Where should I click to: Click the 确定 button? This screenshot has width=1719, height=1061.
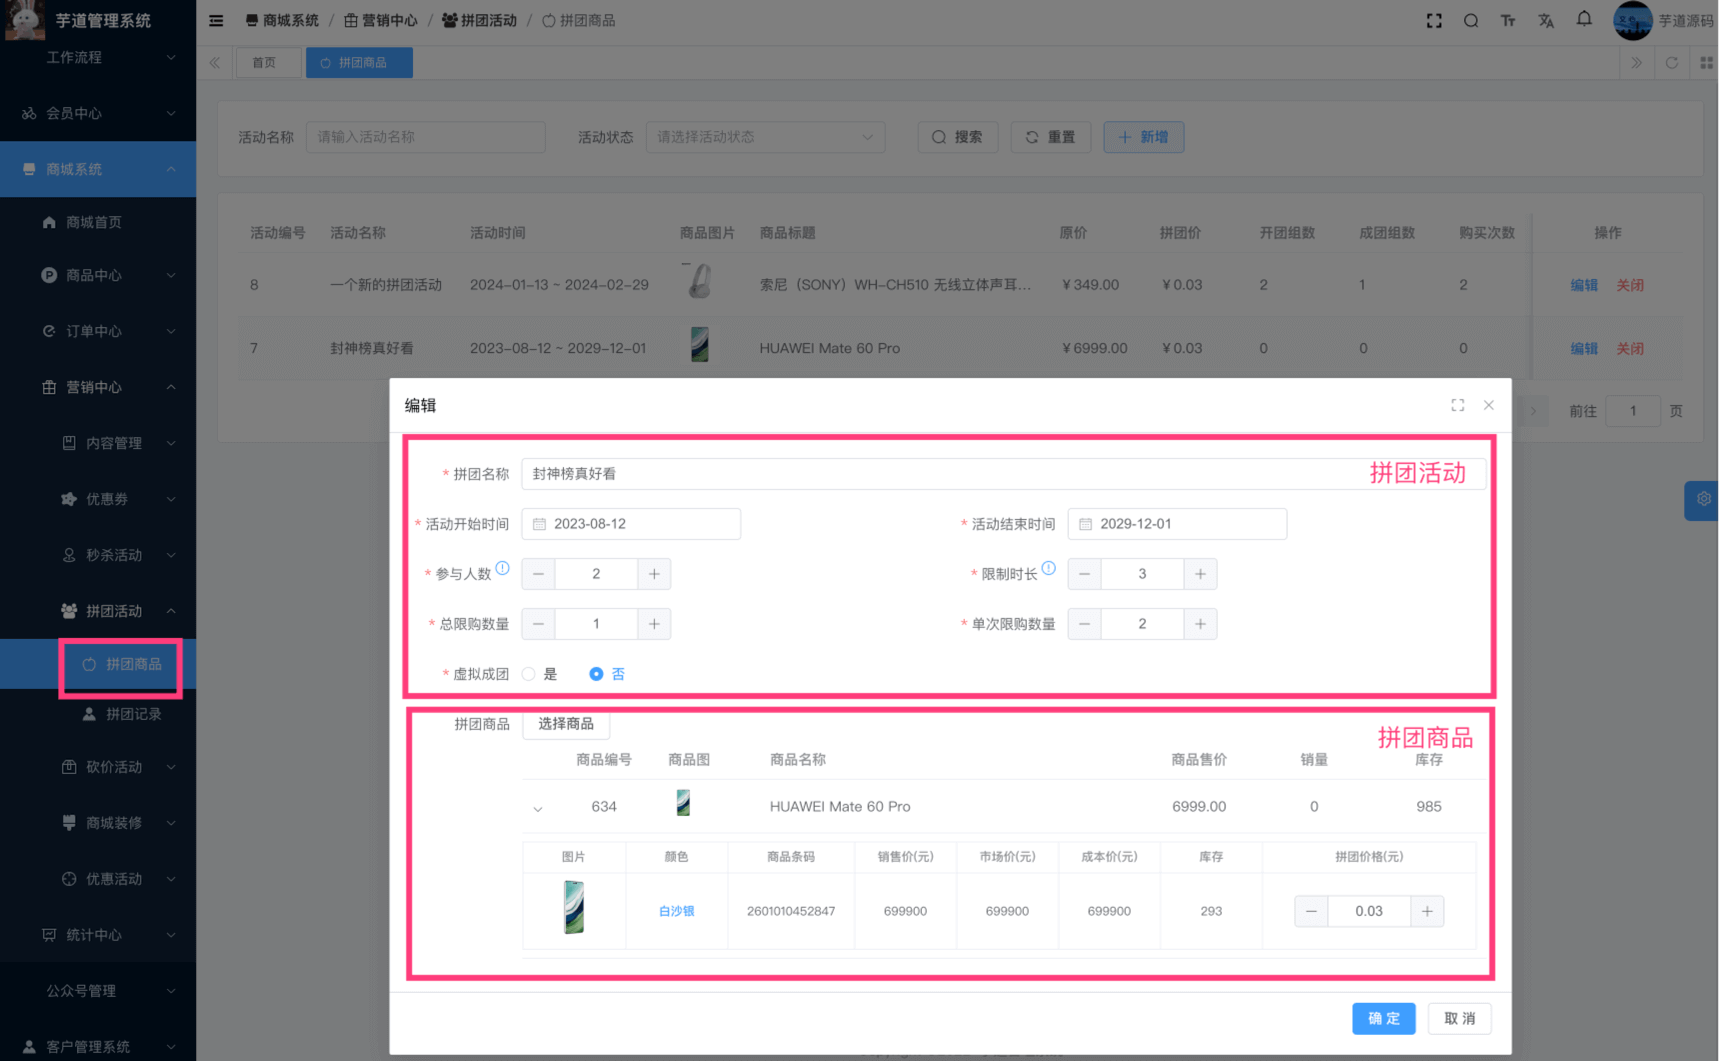pos(1383,1018)
